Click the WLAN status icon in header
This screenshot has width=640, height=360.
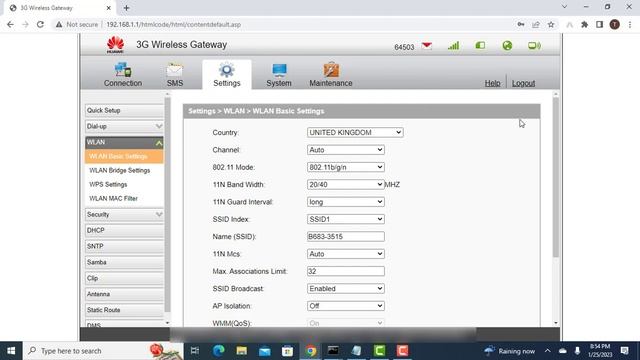coord(534,46)
